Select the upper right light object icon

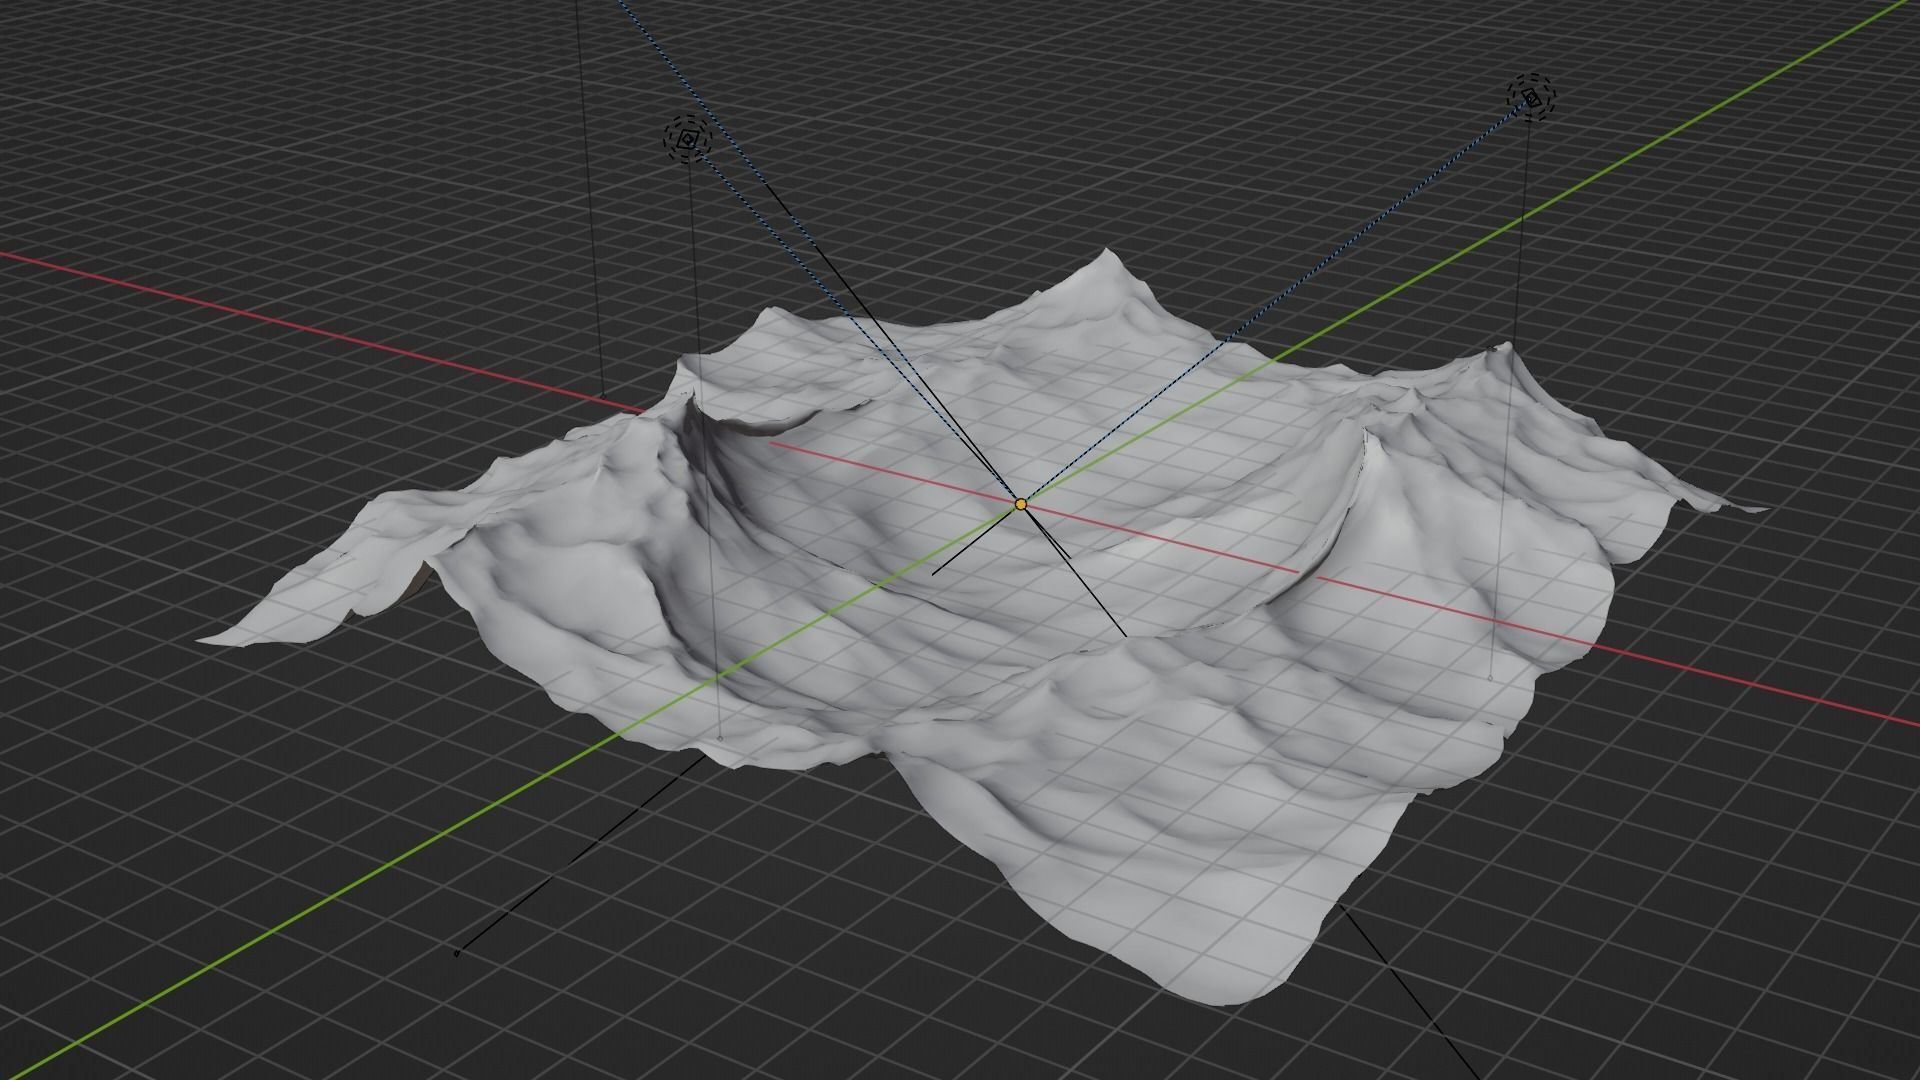click(1532, 98)
